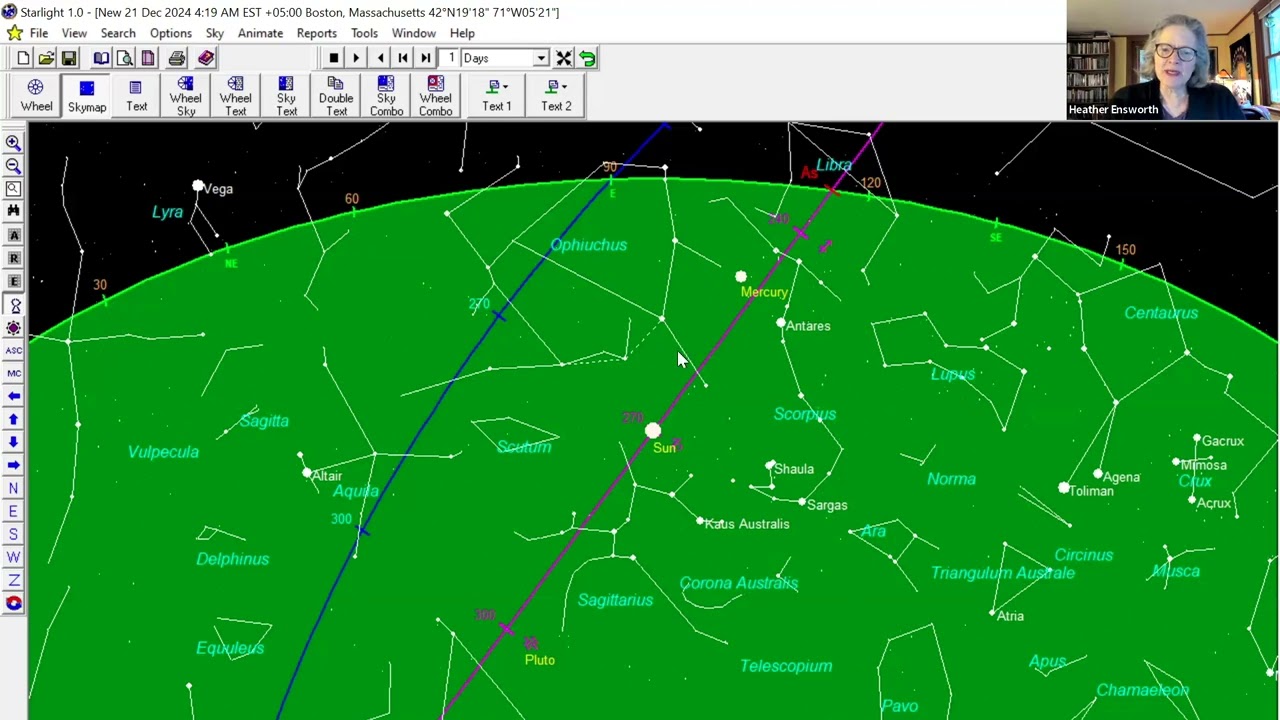Screen dimensions: 1280x720
Task: Center view on the Midheaven (MC)
Action: click(x=13, y=373)
